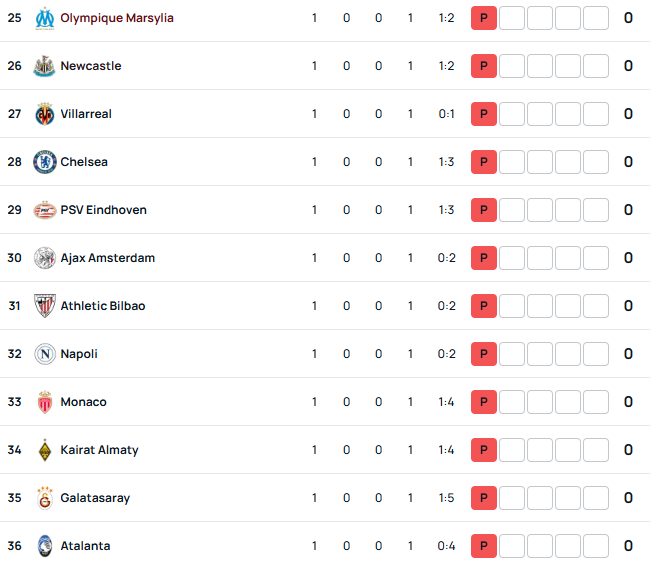Click the Athletic Bilbao club crest
650x566 pixels.
(x=45, y=306)
